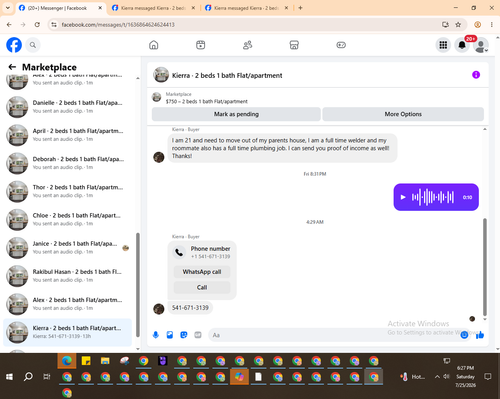Go back using the Marketplace arrow
Screen dimensions: 500x399
tap(12, 67)
